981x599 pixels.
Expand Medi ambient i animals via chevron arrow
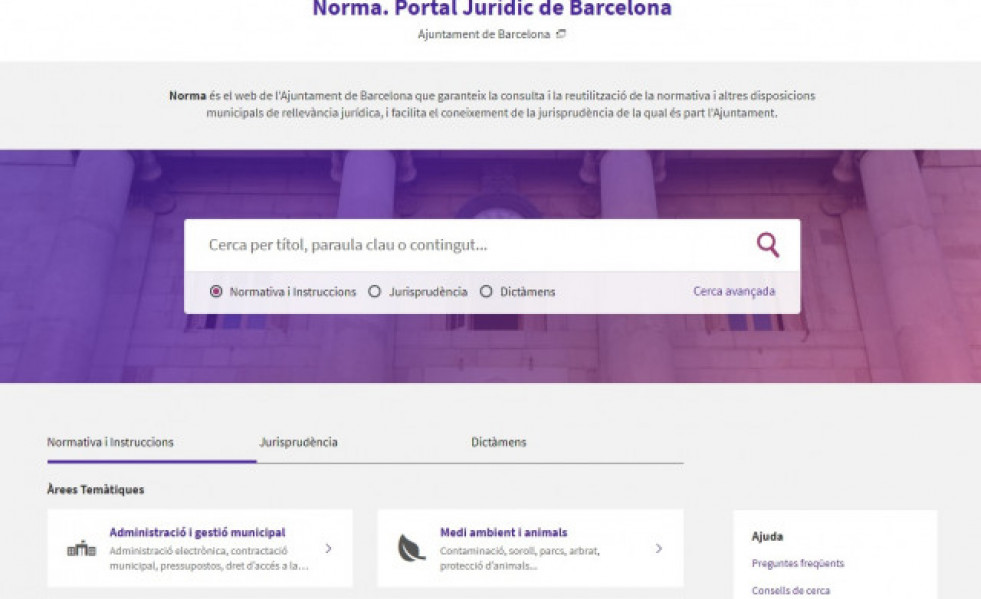click(x=658, y=548)
